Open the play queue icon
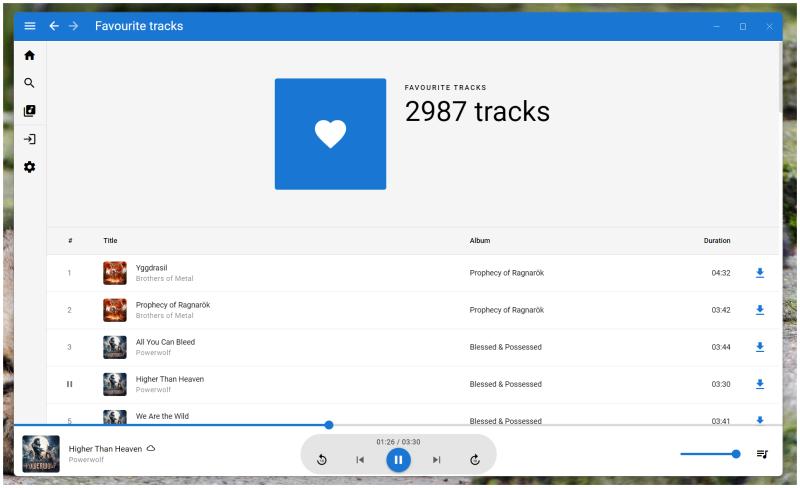Image resolution: width=800 pixels, height=488 pixels. coord(762,454)
